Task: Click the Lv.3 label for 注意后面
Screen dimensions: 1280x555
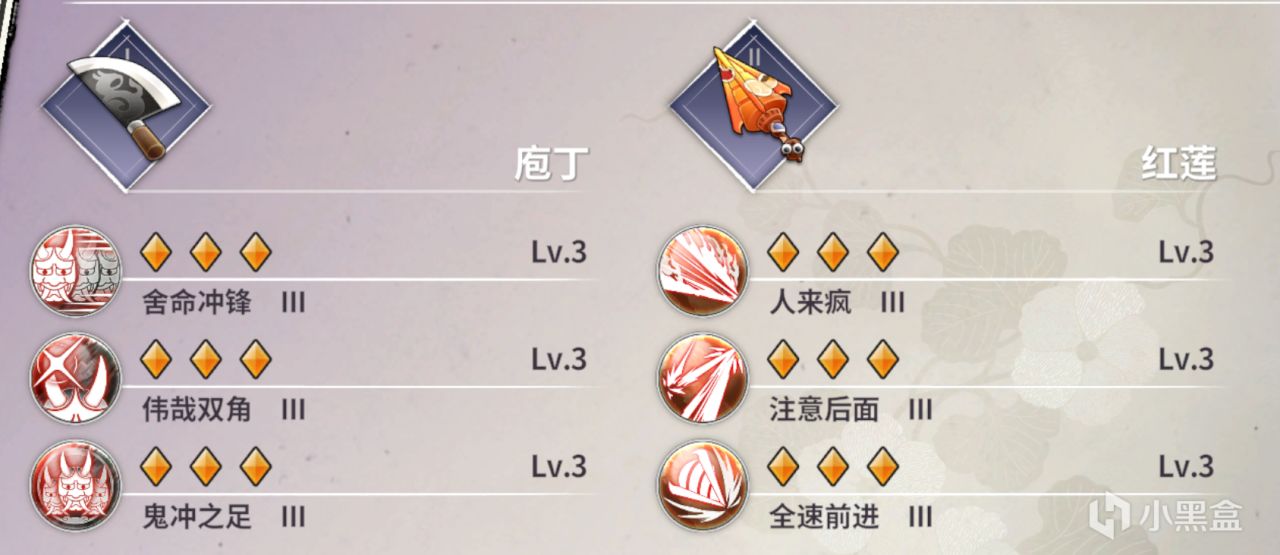Action: pyautogui.click(x=1186, y=360)
